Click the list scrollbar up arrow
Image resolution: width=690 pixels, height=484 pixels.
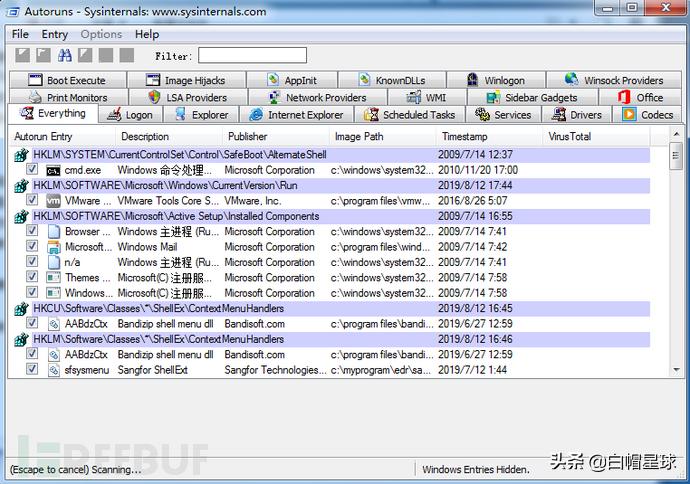676,133
